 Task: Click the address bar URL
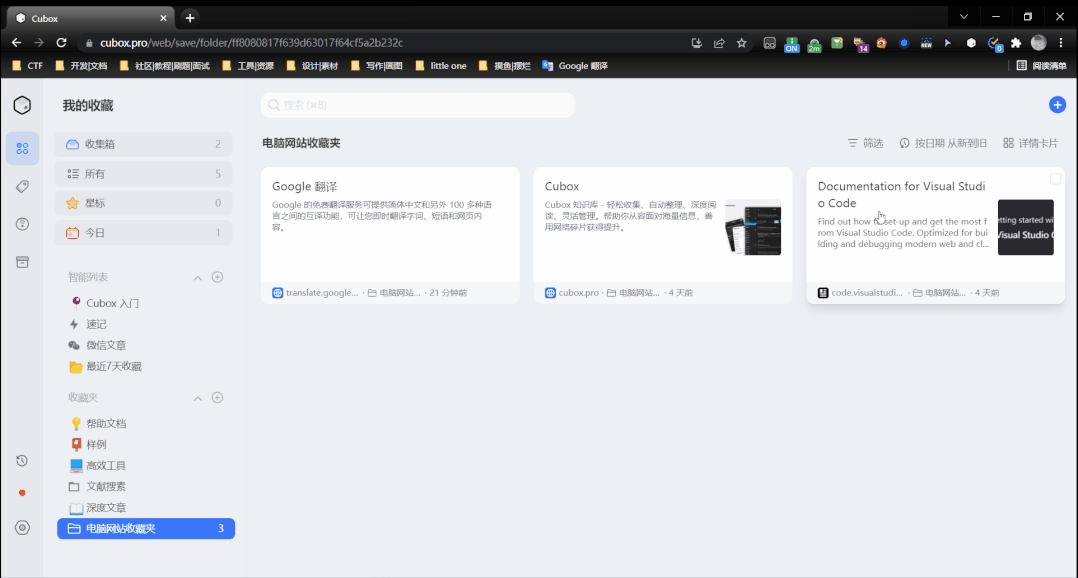(252, 43)
